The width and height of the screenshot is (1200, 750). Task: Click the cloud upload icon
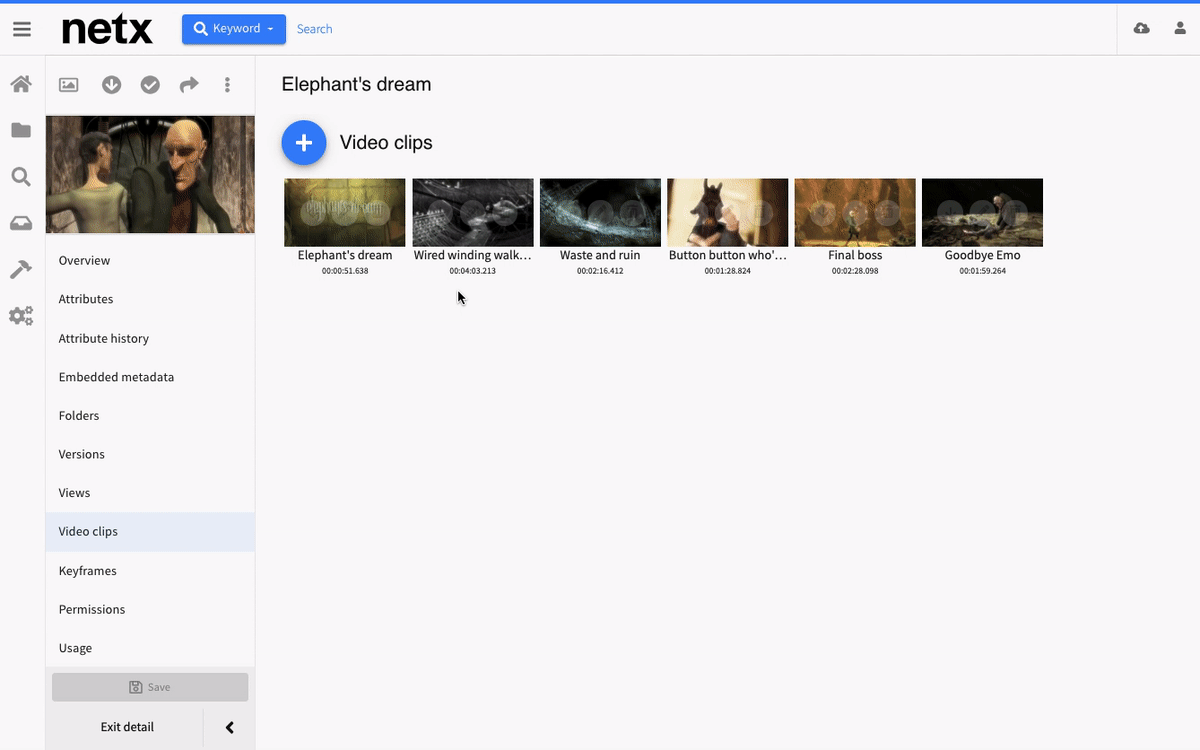[x=1141, y=29]
